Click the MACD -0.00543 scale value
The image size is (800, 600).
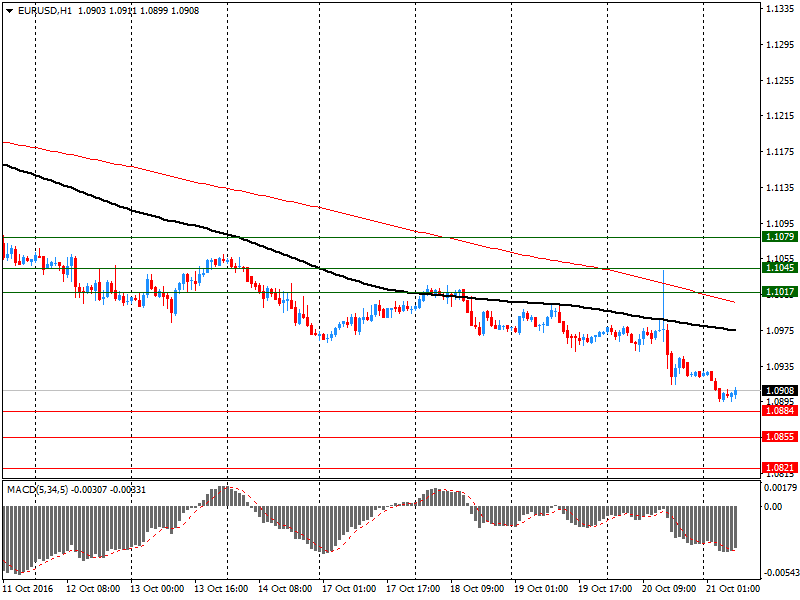(780, 573)
